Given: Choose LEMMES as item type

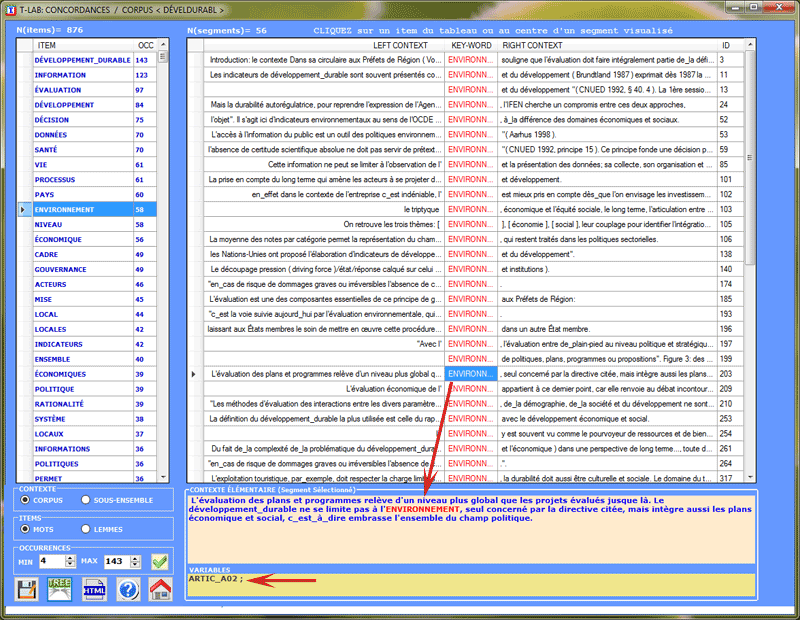Looking at the screenshot, I should point(85,529).
